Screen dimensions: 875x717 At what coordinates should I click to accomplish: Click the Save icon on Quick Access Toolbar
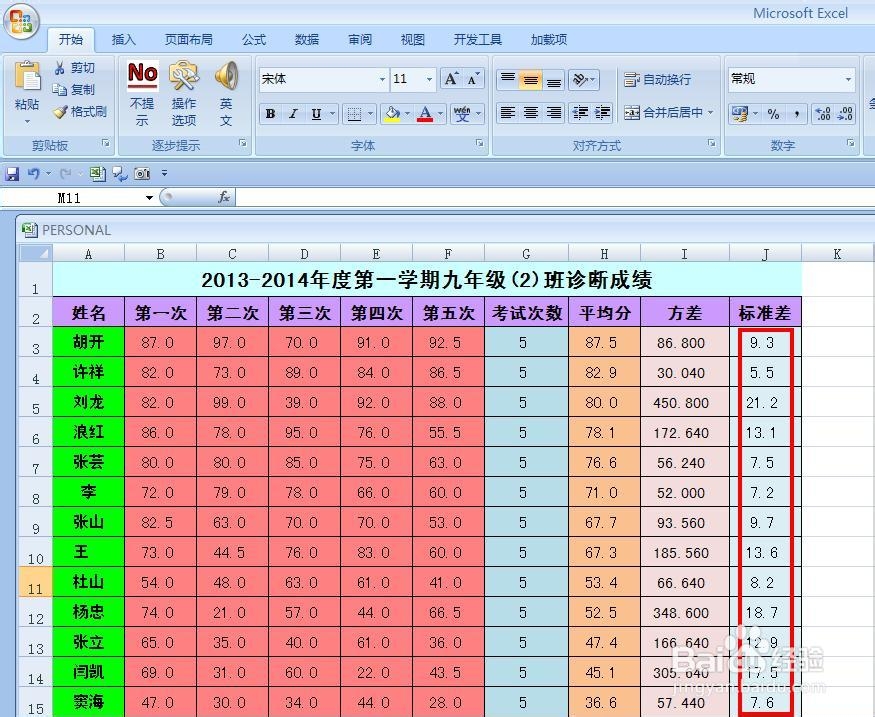[11, 171]
